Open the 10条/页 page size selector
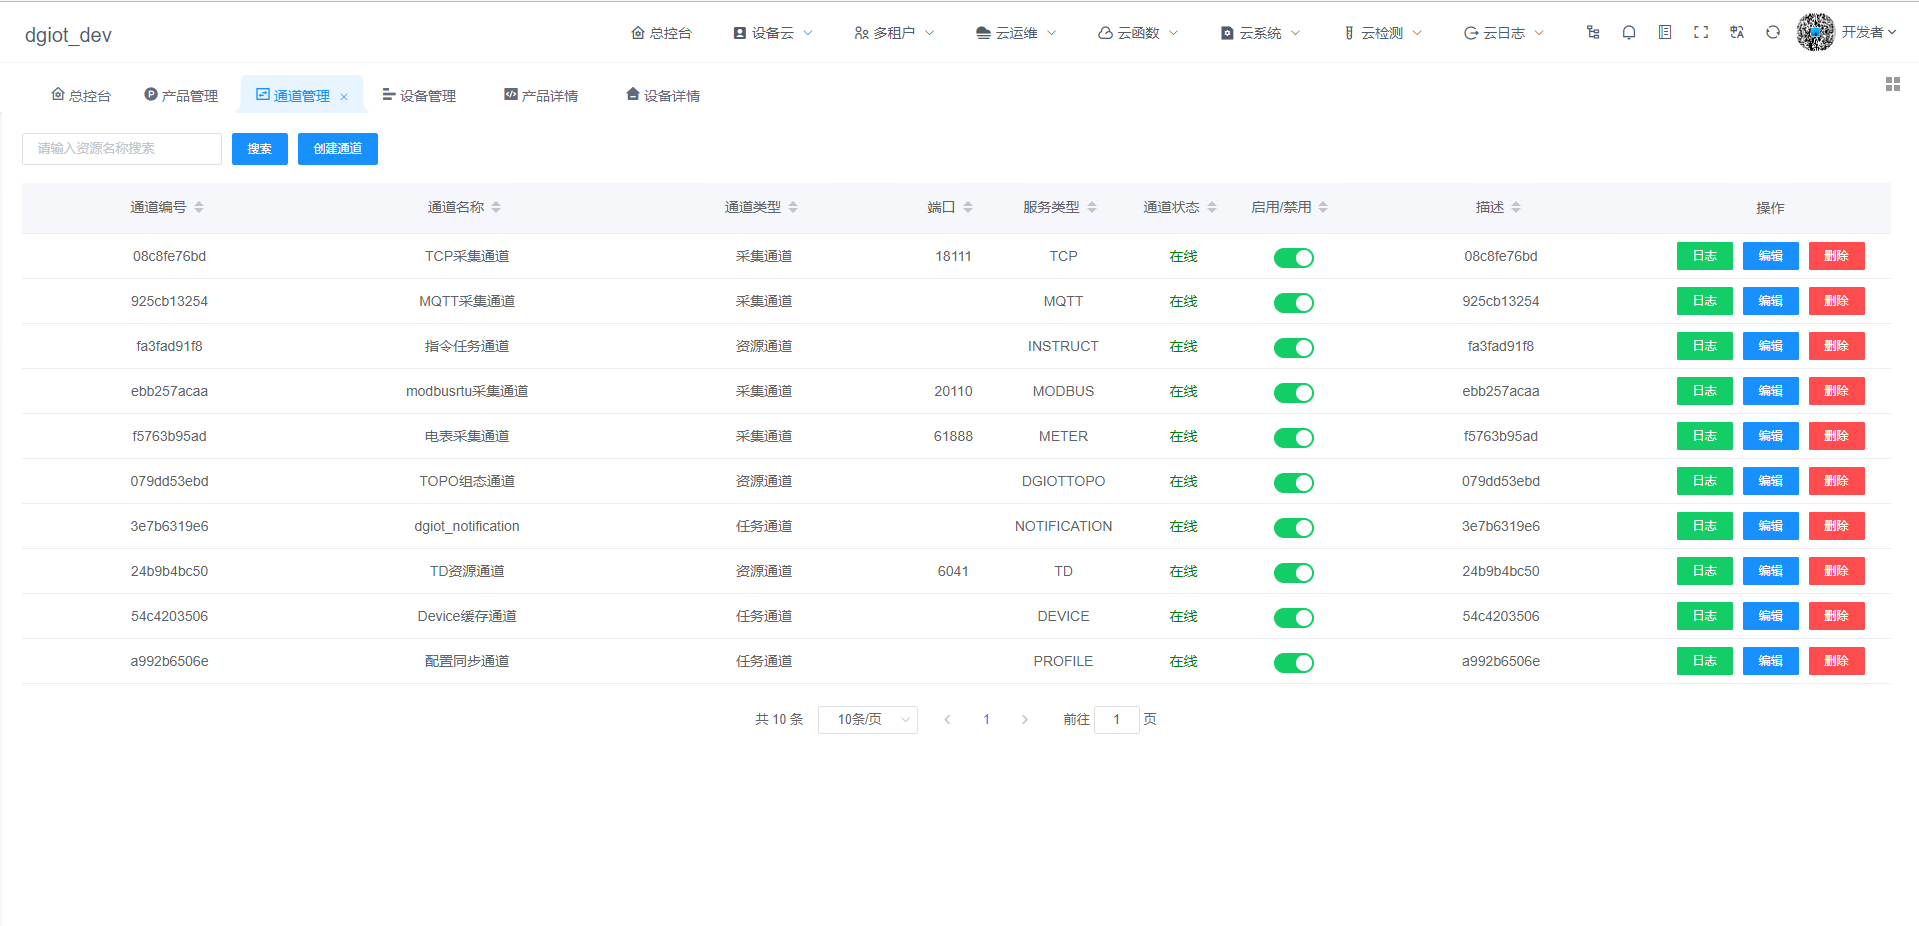This screenshot has width=1919, height=926. click(x=866, y=719)
